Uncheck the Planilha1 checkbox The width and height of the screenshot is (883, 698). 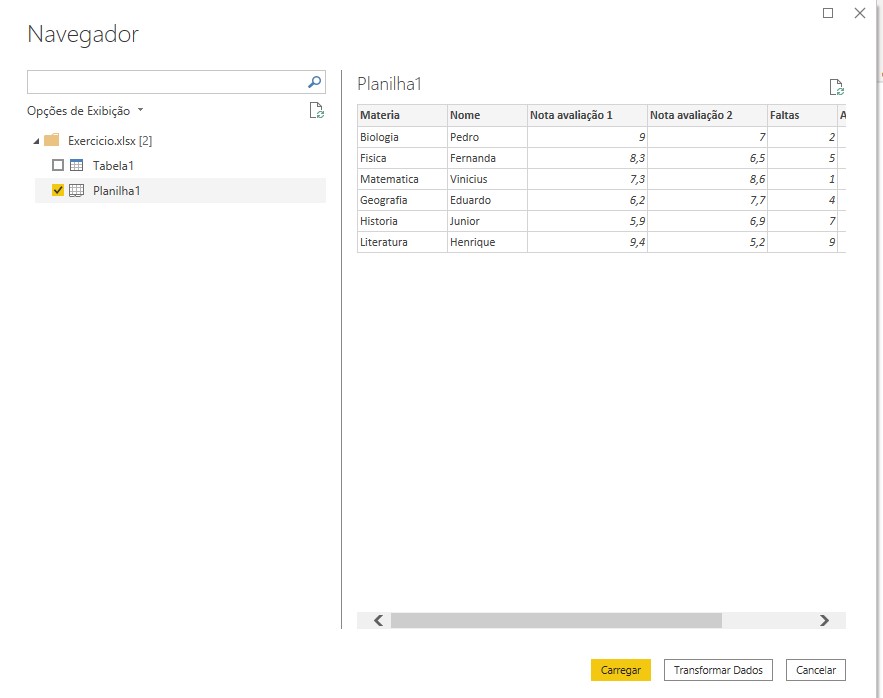pyautogui.click(x=58, y=190)
